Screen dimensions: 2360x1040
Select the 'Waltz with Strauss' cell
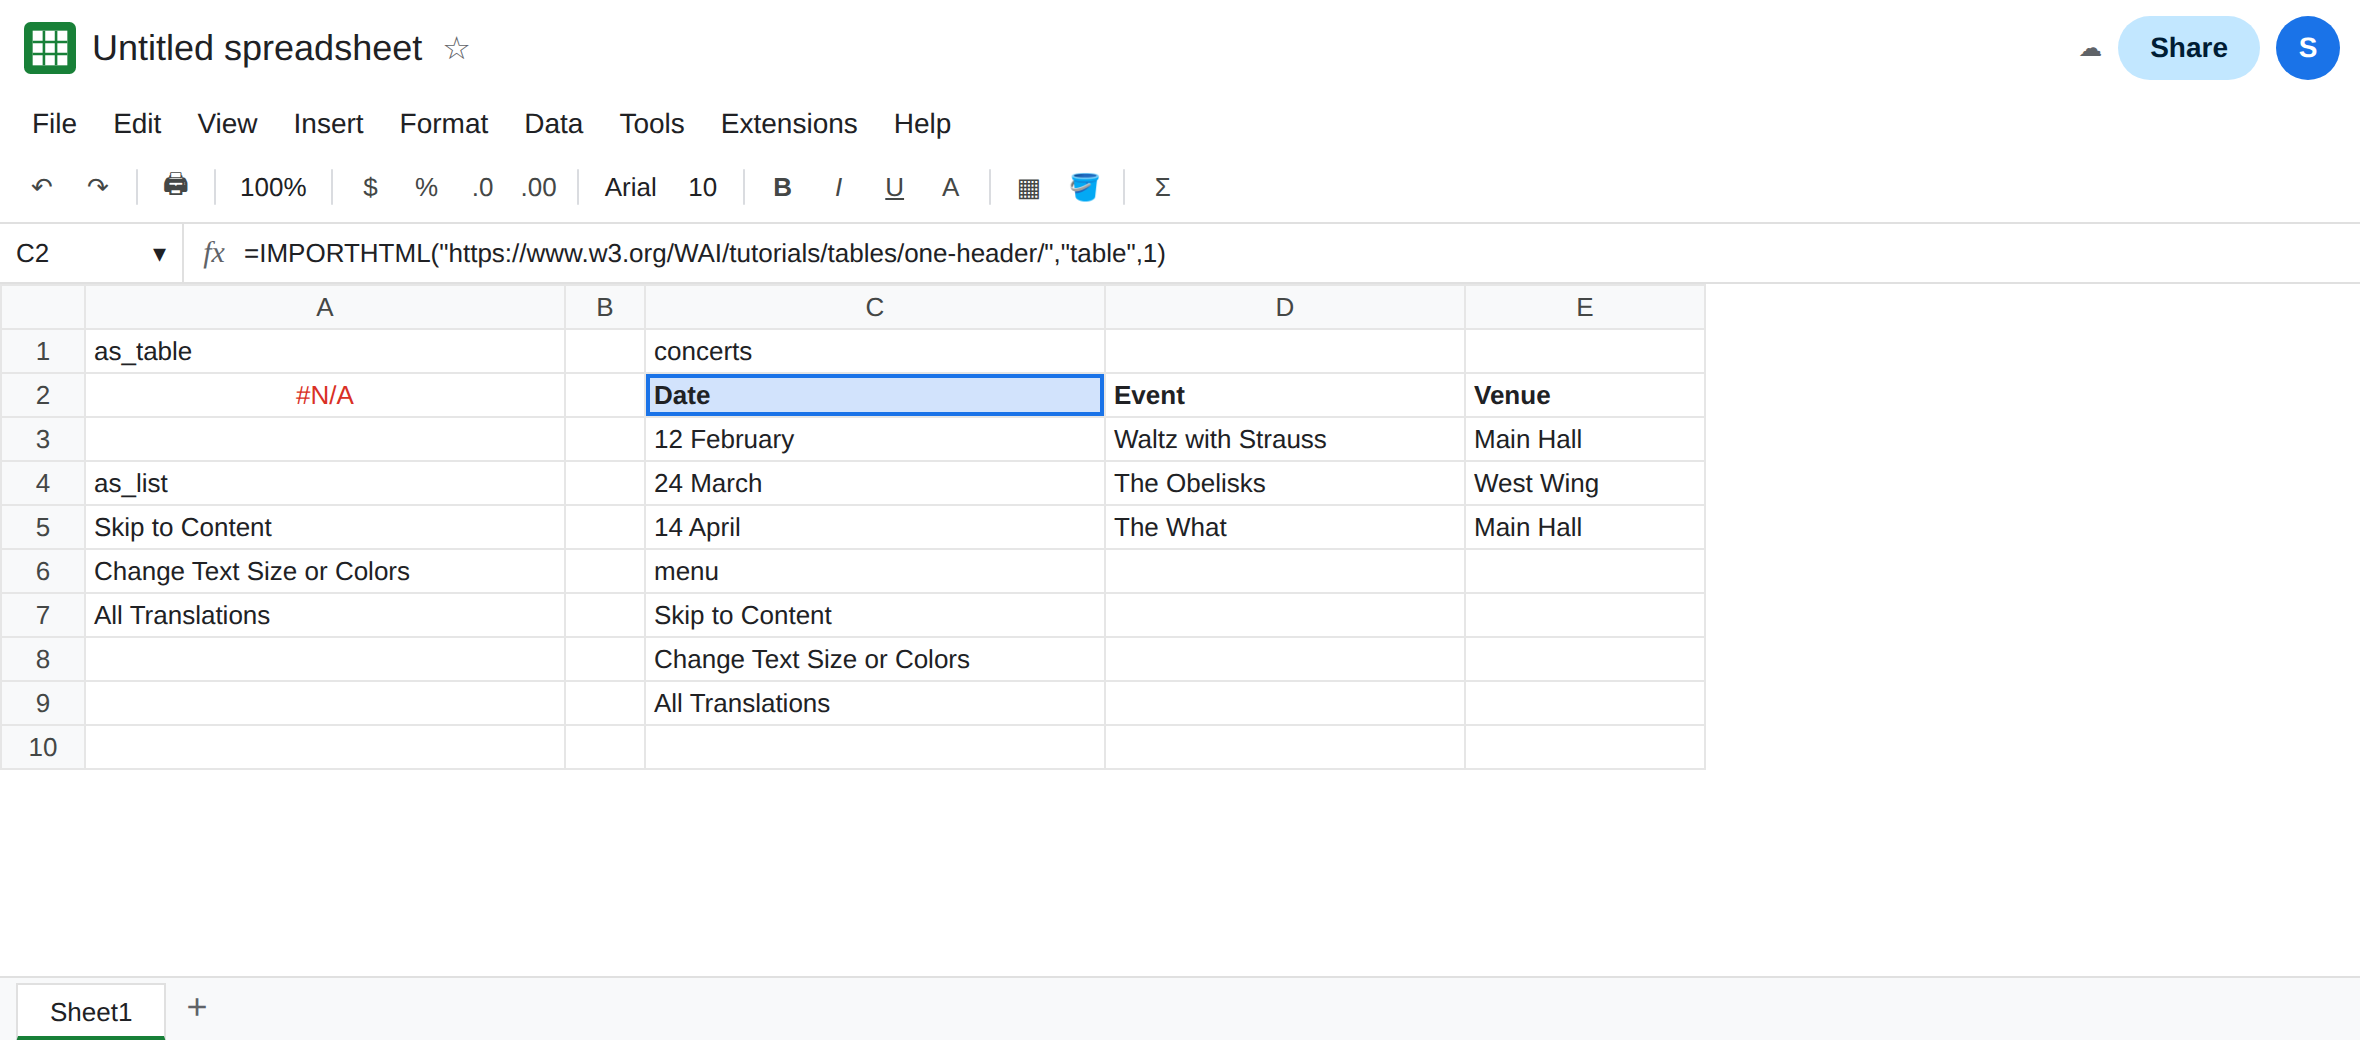pyautogui.click(x=1285, y=439)
